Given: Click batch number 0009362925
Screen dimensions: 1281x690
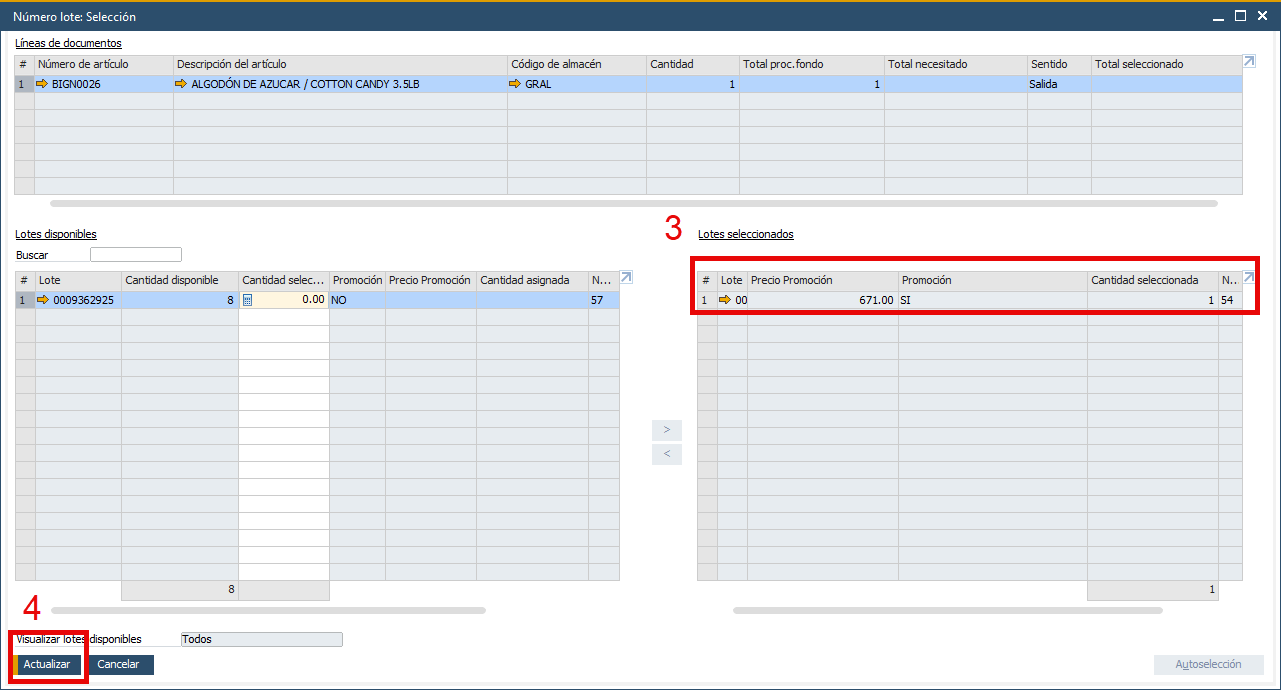Looking at the screenshot, I should click(x=83, y=299).
